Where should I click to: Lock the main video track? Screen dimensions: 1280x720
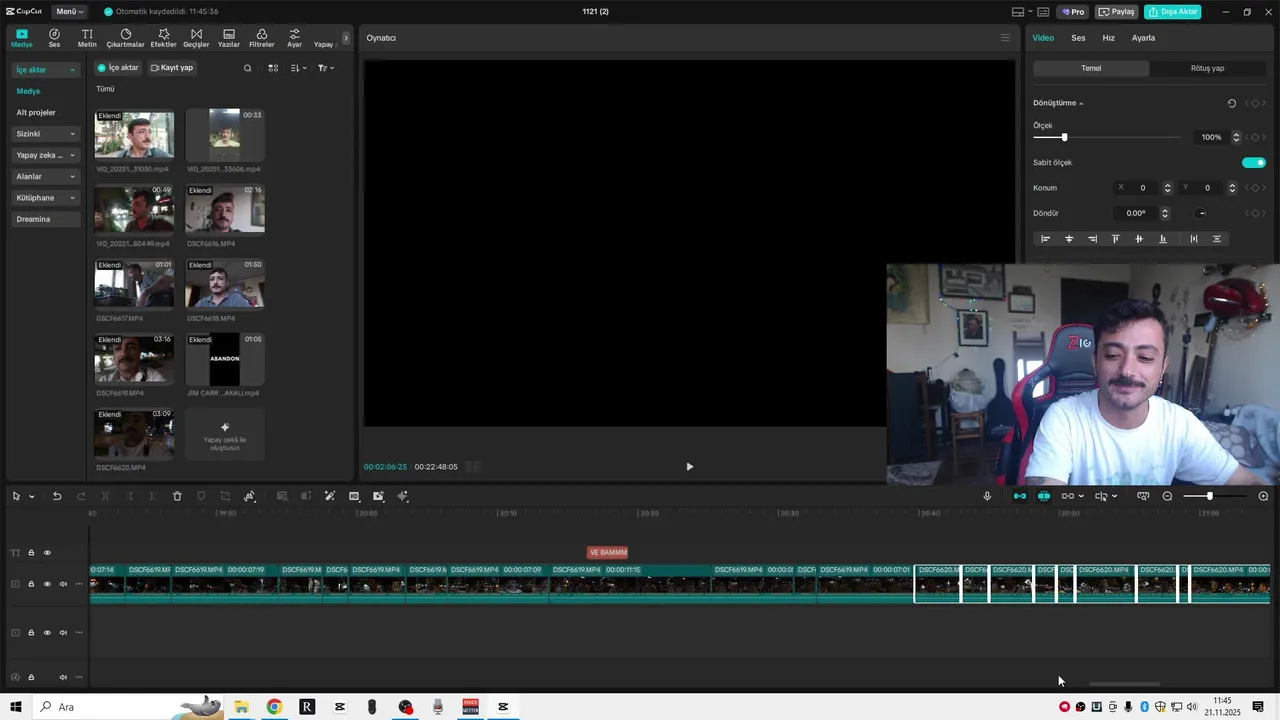[x=31, y=584]
